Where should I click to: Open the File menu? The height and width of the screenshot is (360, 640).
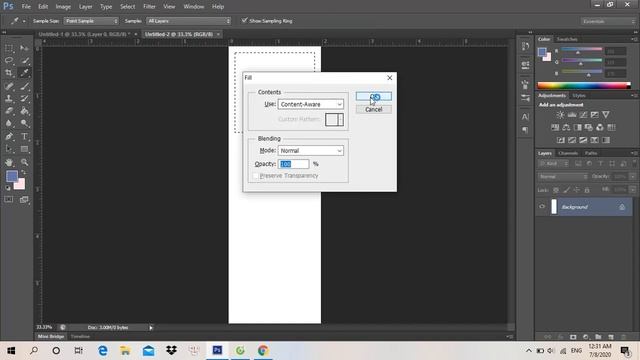[x=26, y=7]
